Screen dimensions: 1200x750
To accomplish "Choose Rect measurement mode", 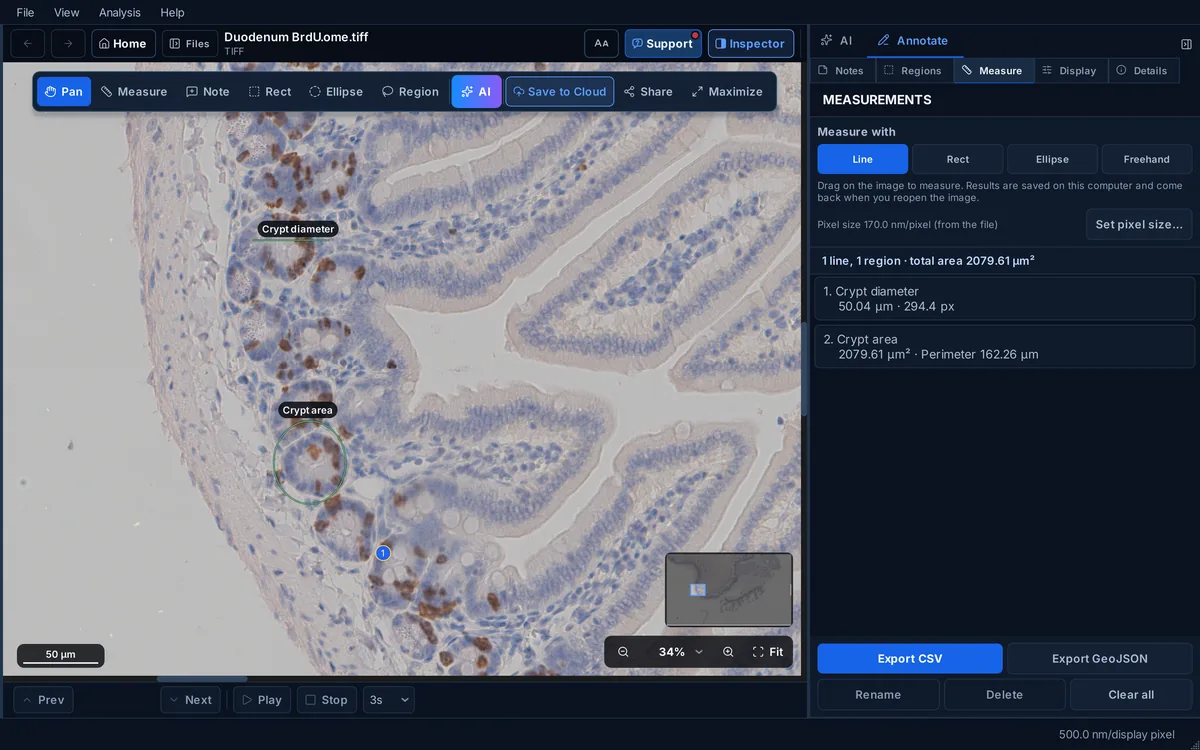I will pos(958,159).
